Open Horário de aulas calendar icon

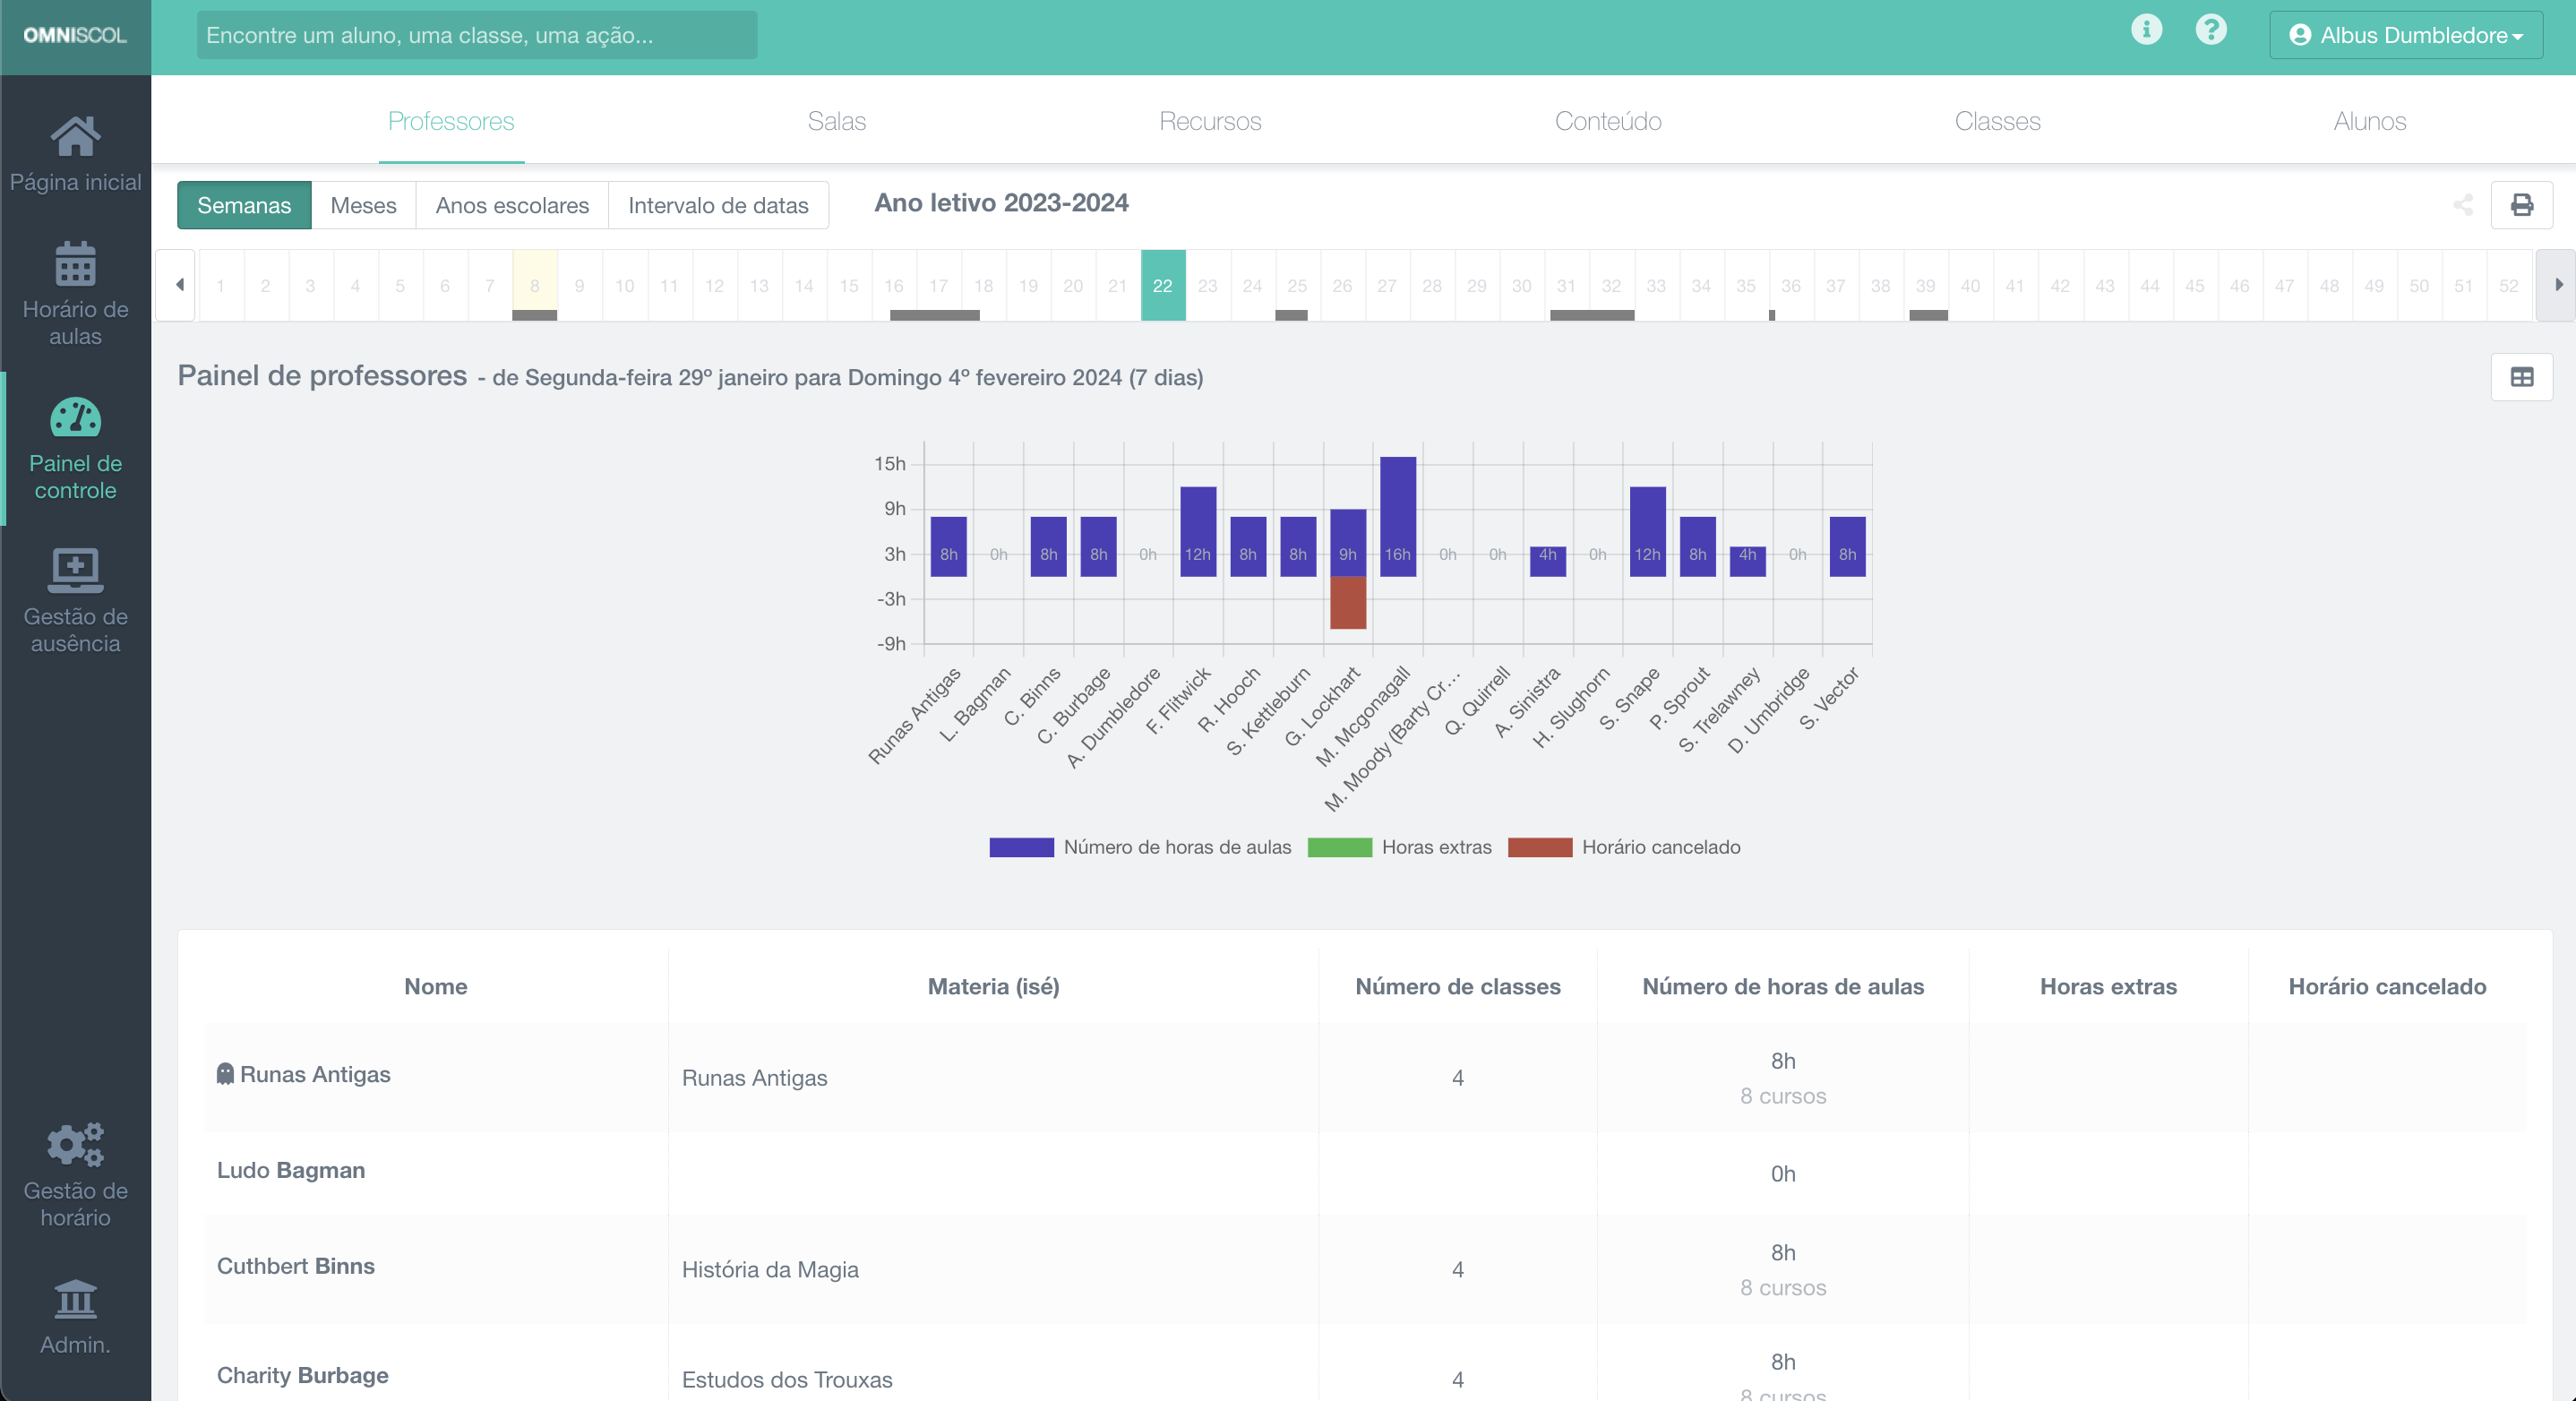(x=75, y=264)
